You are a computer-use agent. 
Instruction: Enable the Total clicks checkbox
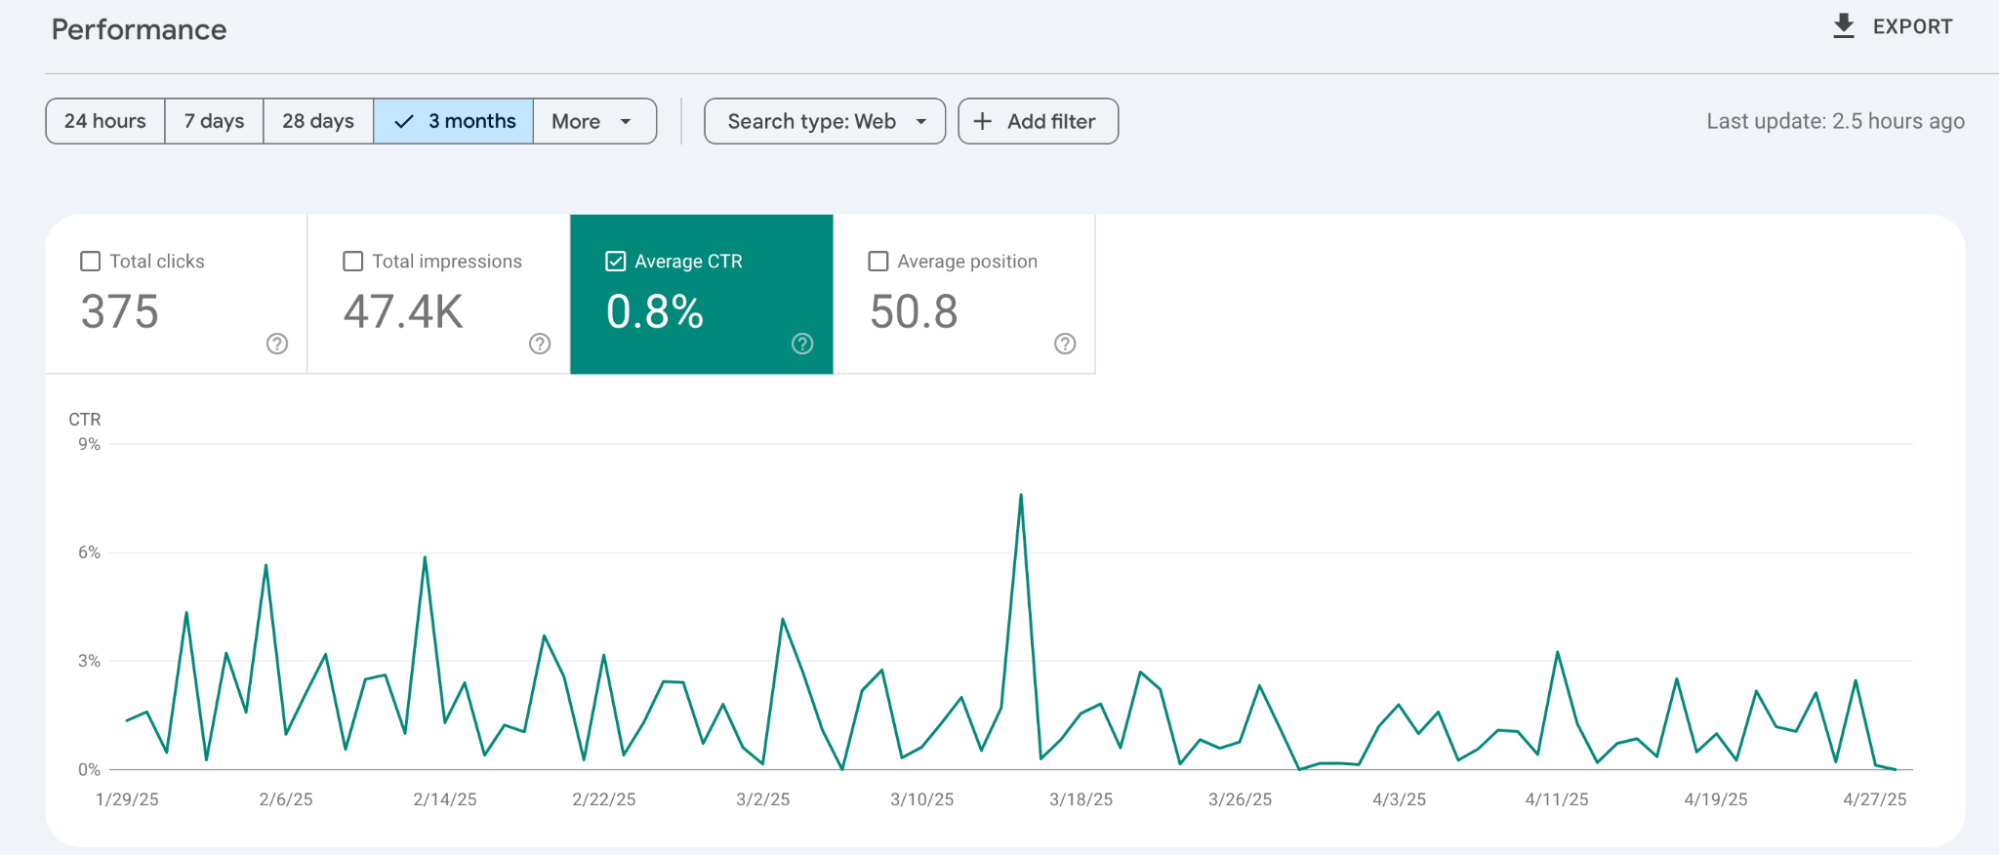90,261
